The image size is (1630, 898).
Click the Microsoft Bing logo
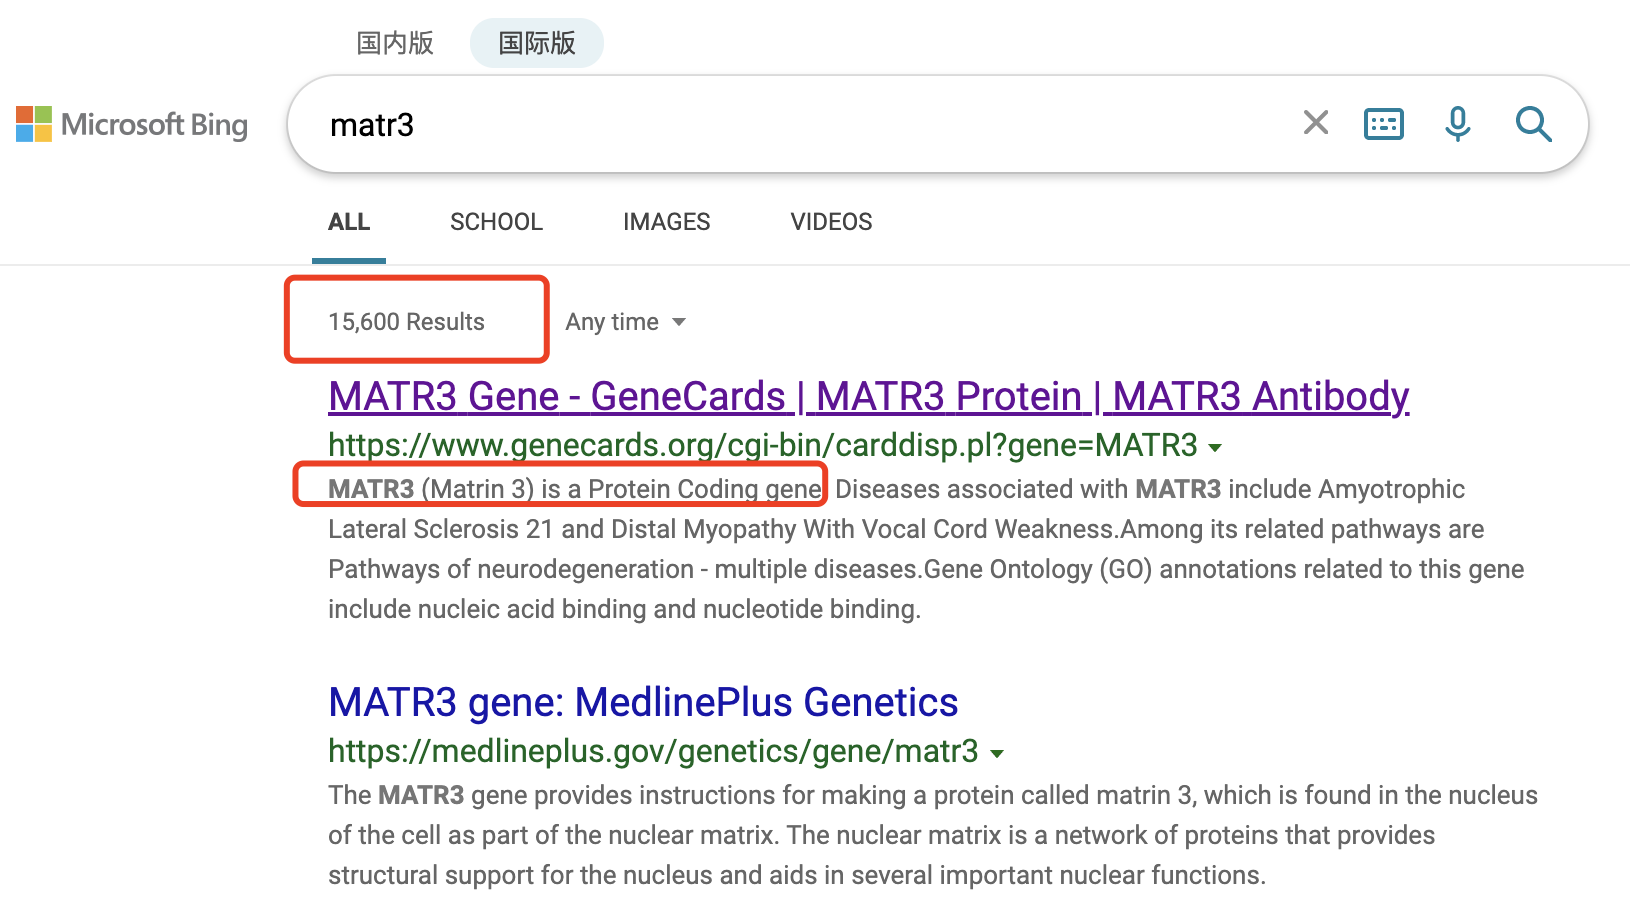pyautogui.click(x=132, y=124)
